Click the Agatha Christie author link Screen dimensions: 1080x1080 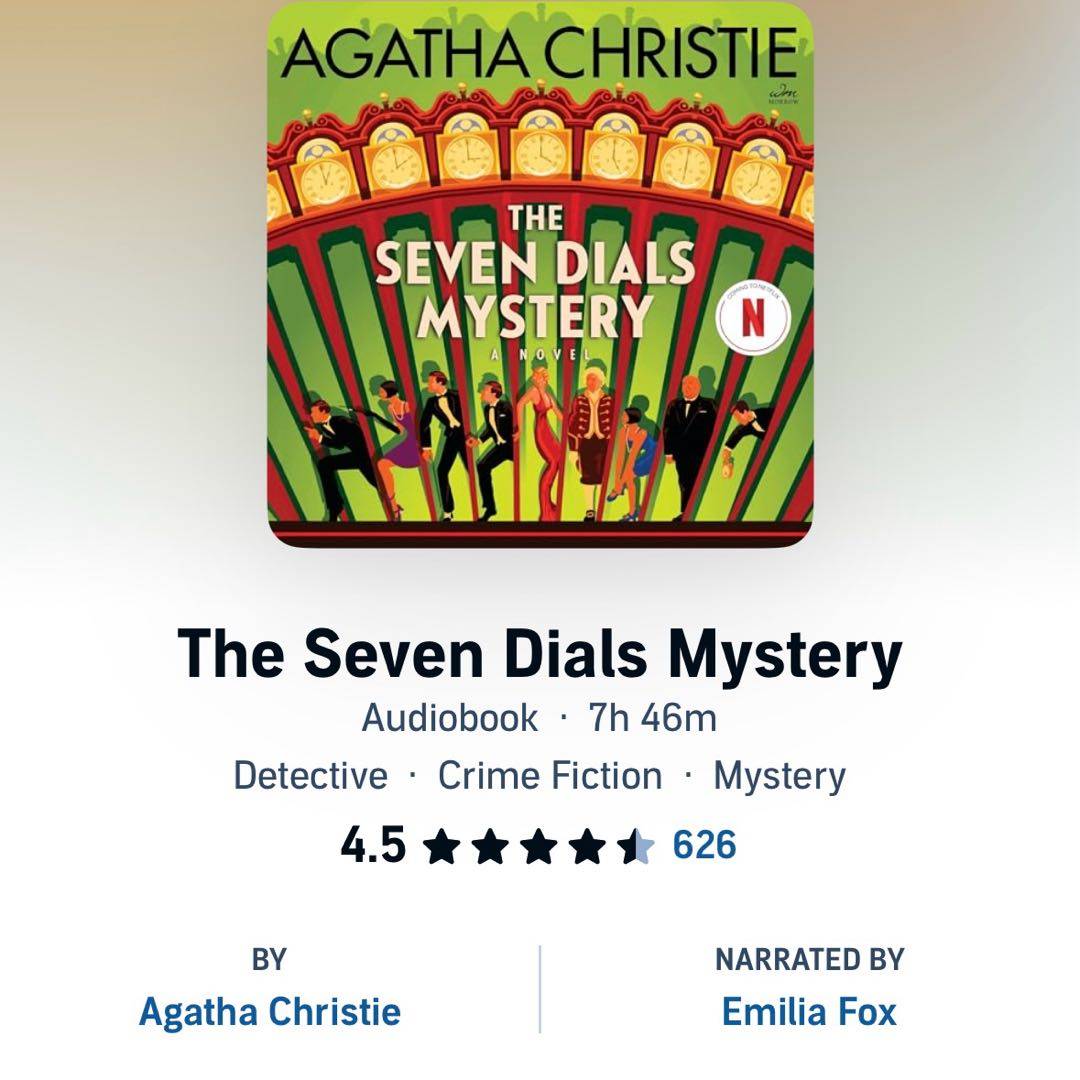pos(270,1012)
